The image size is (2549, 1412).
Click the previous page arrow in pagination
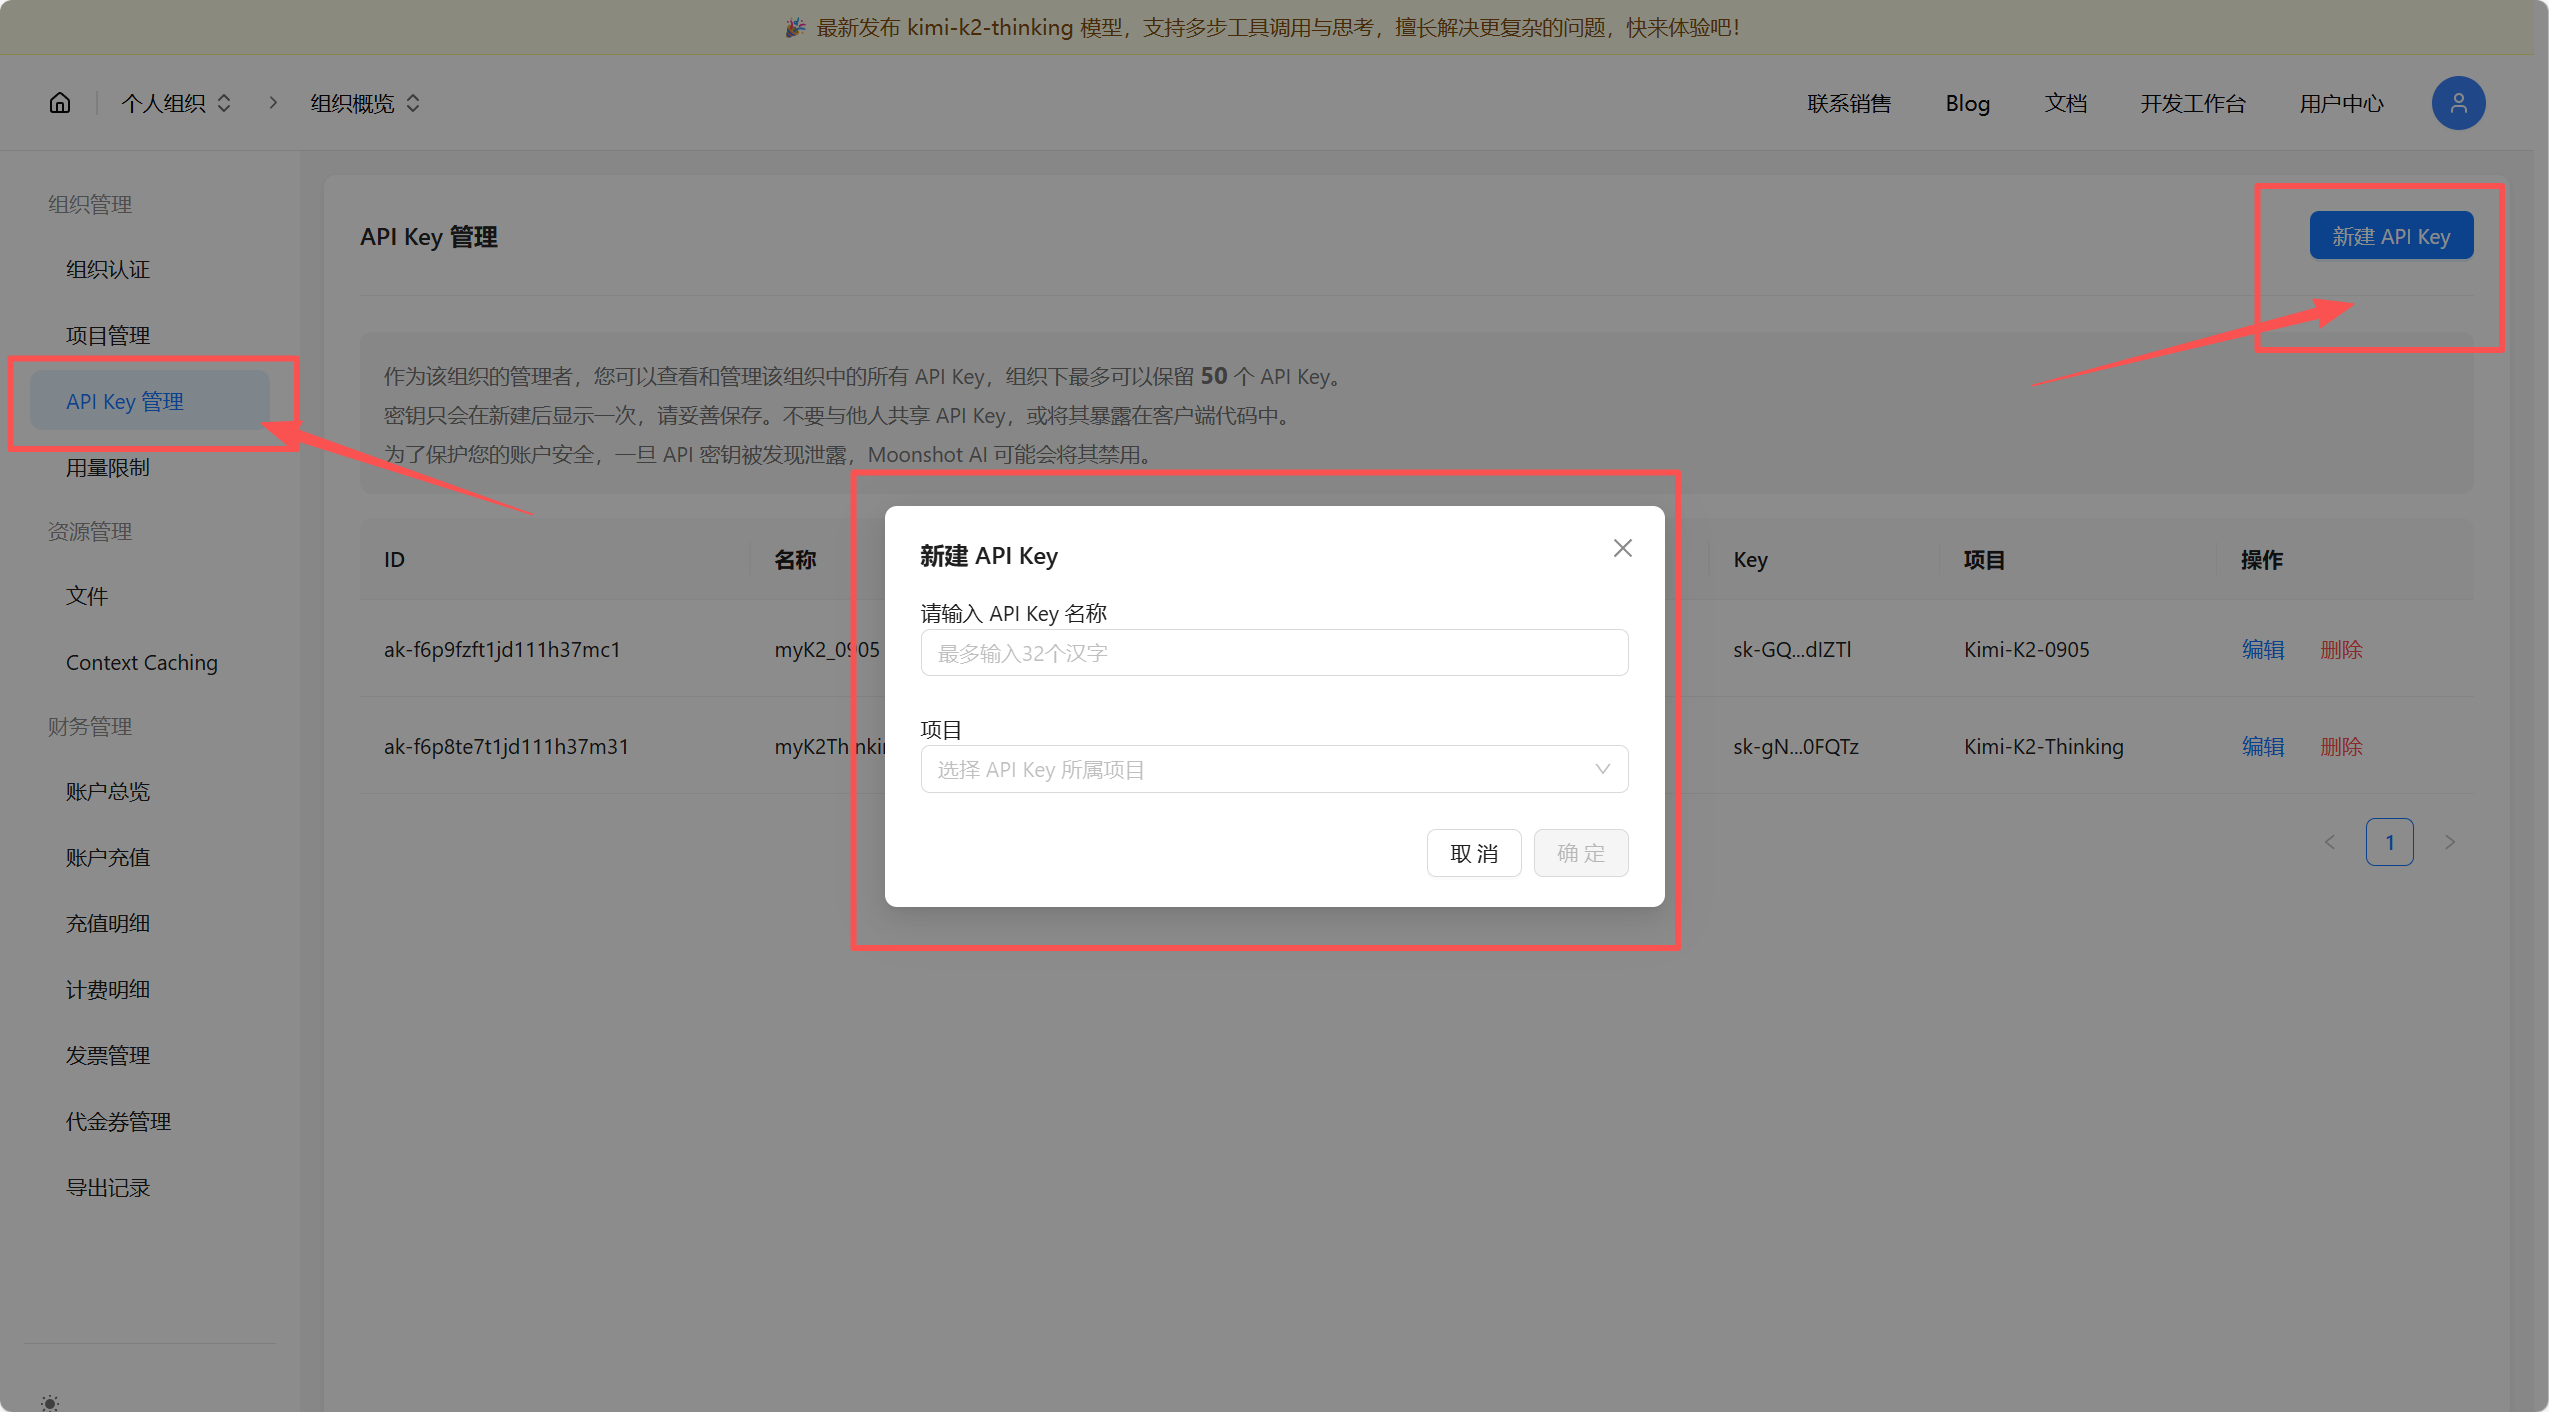pyautogui.click(x=2329, y=842)
